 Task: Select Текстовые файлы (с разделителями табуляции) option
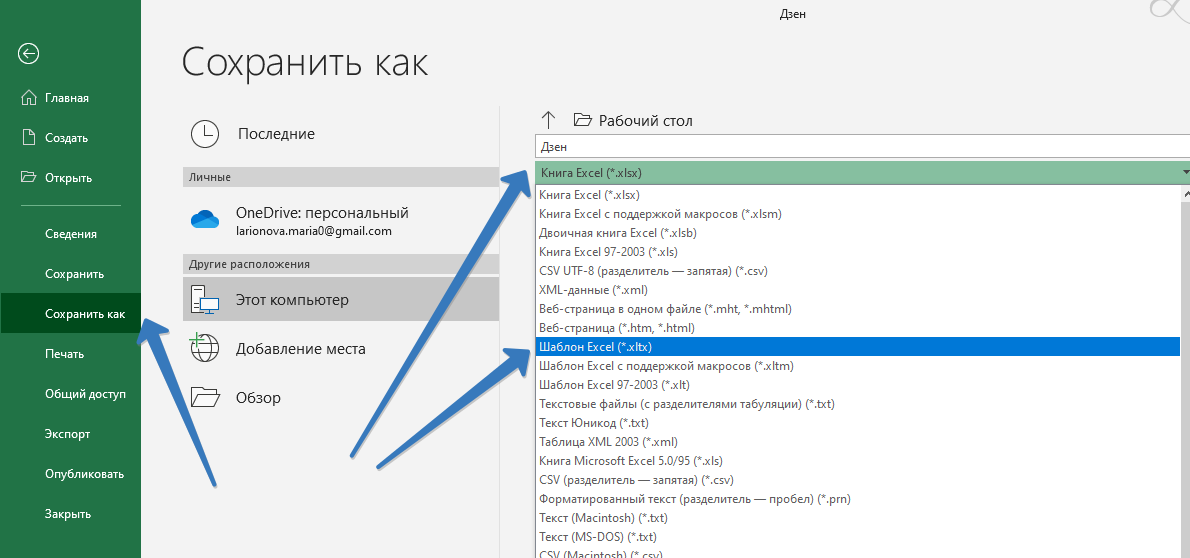[858, 404]
